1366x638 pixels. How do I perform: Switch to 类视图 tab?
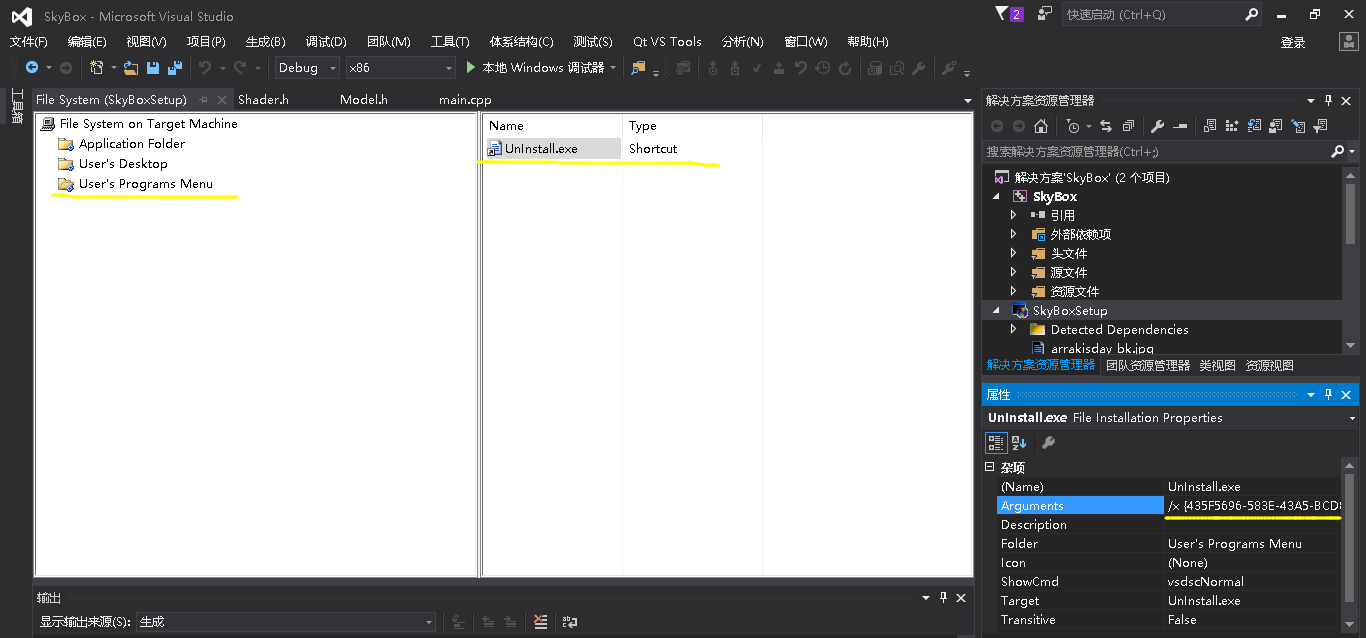coord(1217,366)
